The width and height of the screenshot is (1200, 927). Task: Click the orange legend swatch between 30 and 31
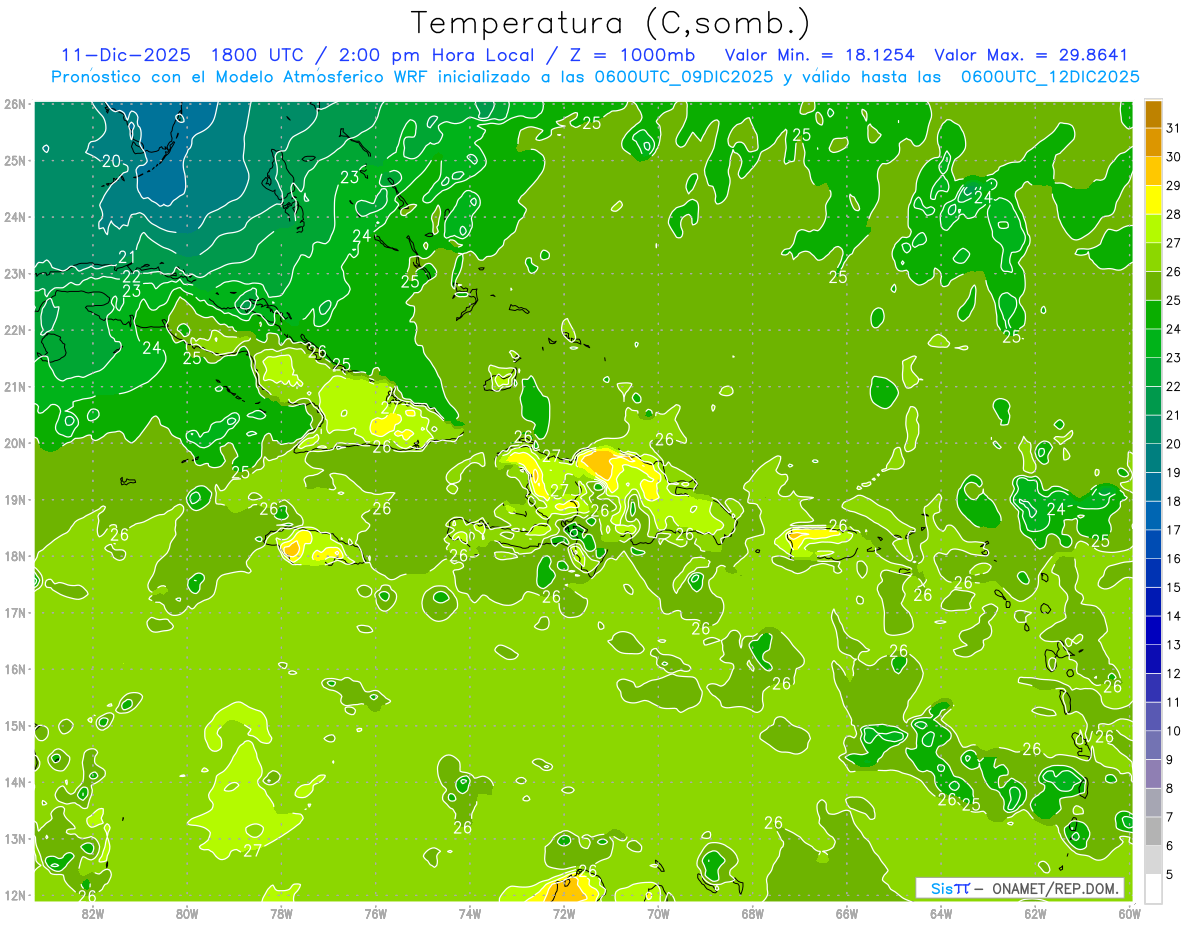(1153, 143)
